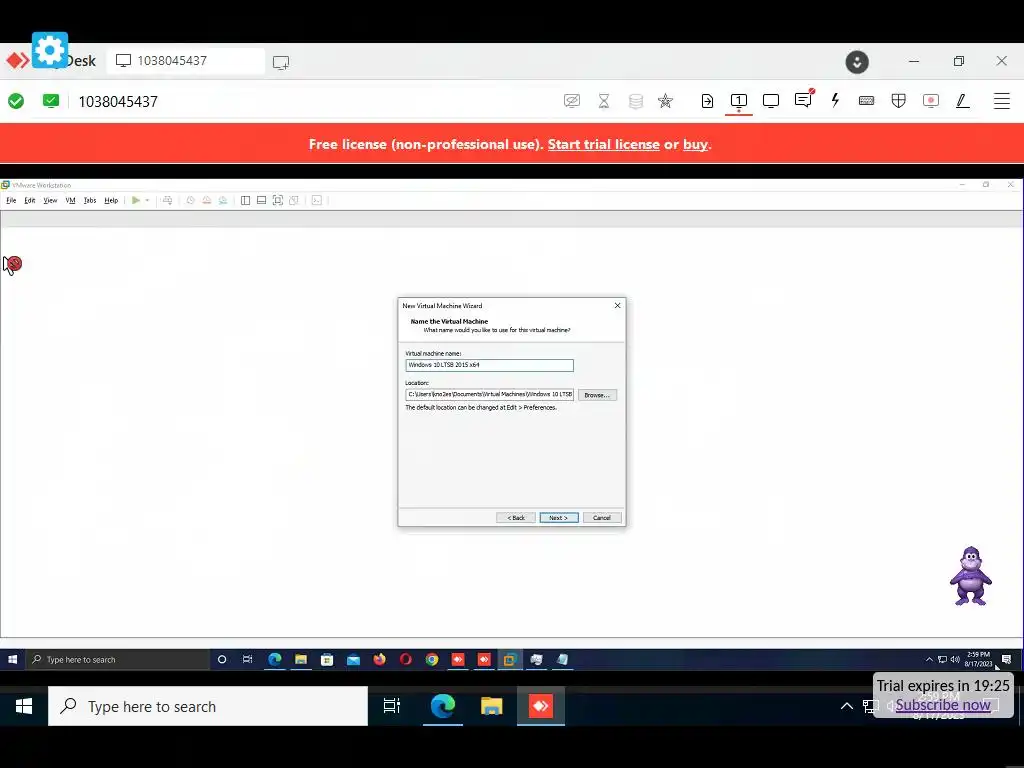The height and width of the screenshot is (768, 1024).
Task: Click the remote taskbar search box
Action: (118, 660)
